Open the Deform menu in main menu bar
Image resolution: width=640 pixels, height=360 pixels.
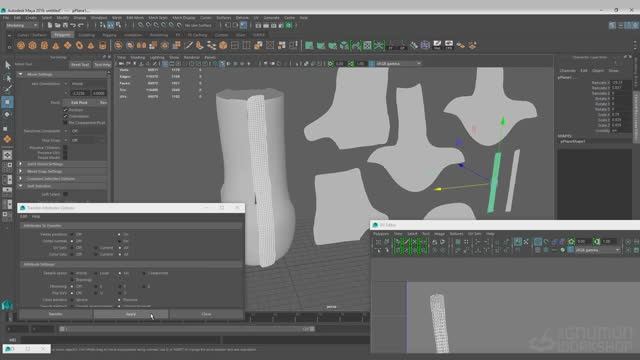coord(242,18)
